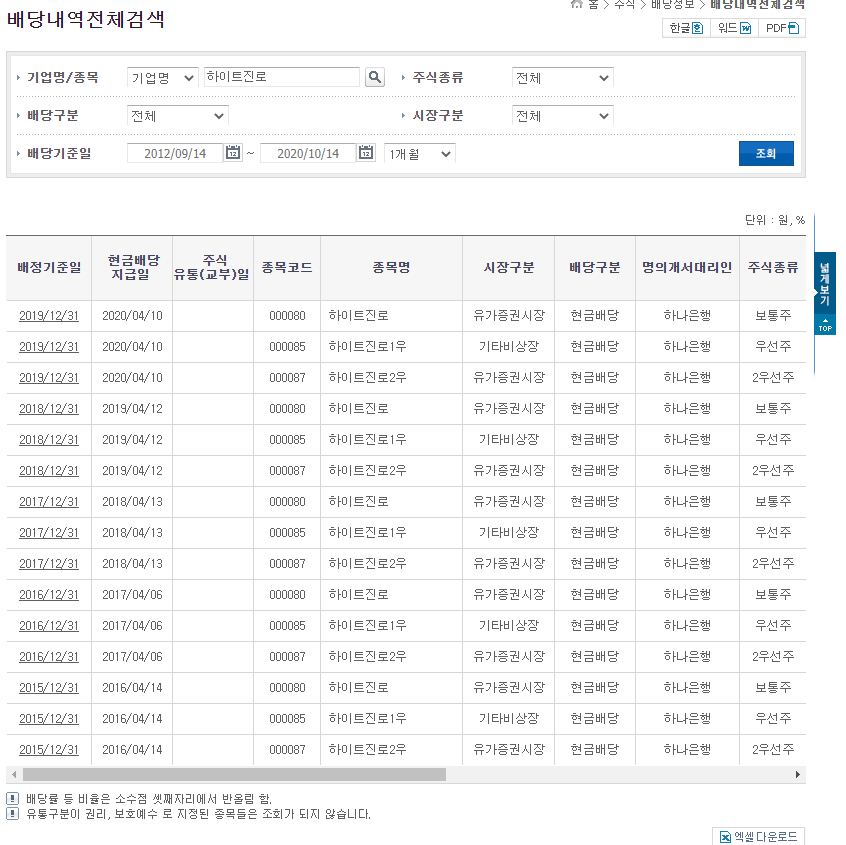Image resolution: width=846 pixels, height=845 pixels.
Task: Click the 명의개서대리인 column header
Action: [x=687, y=268]
